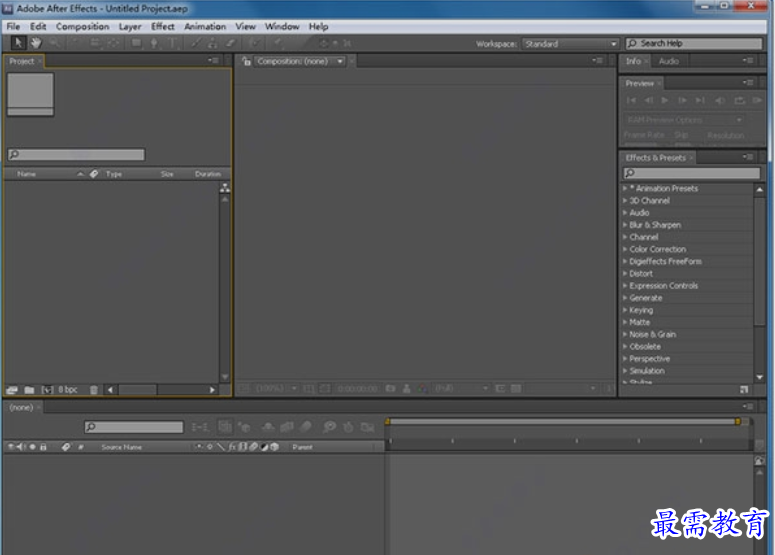Expand the Digieffects FreeForm category
This screenshot has width=775, height=555.
[625, 261]
